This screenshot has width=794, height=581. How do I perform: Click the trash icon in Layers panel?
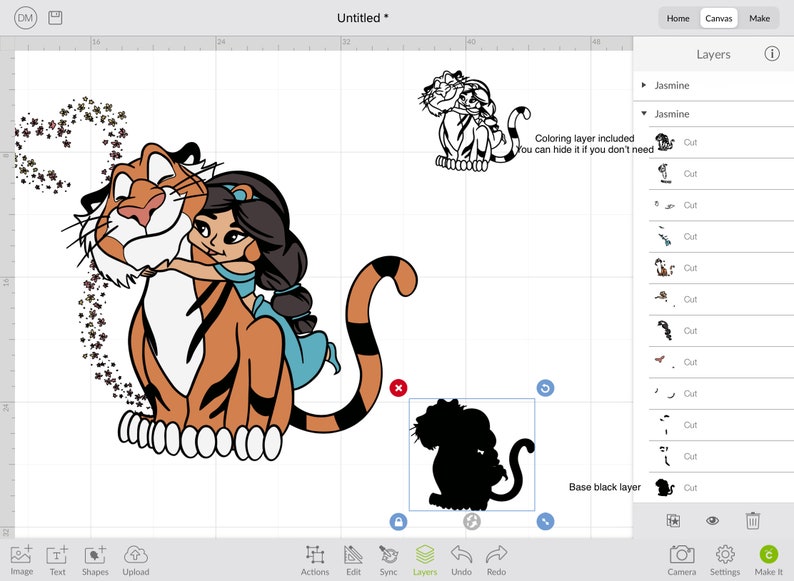[752, 521]
